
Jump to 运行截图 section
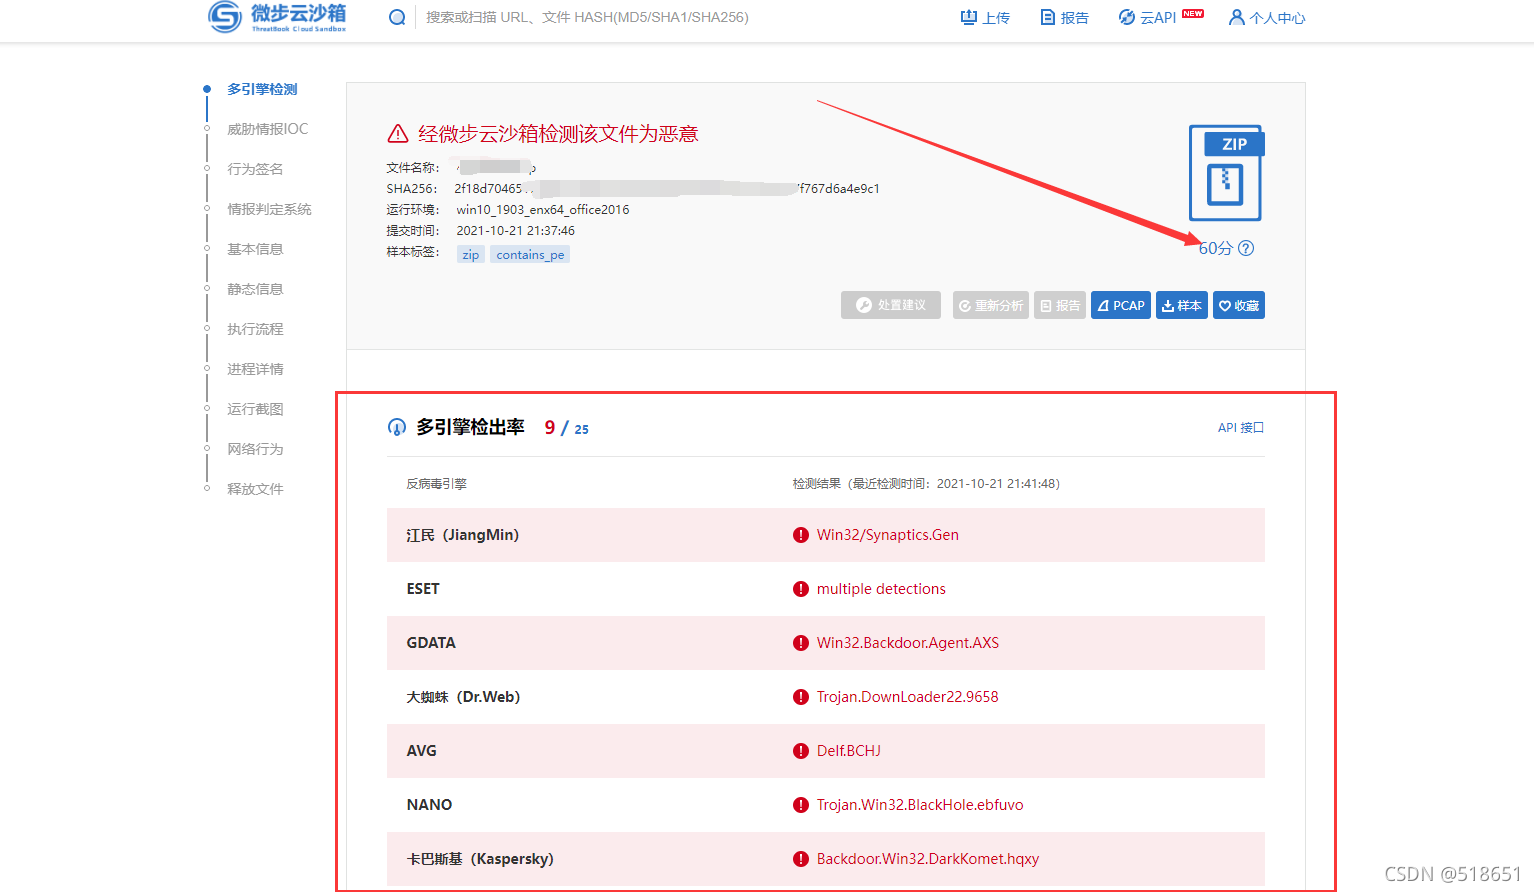tap(255, 409)
